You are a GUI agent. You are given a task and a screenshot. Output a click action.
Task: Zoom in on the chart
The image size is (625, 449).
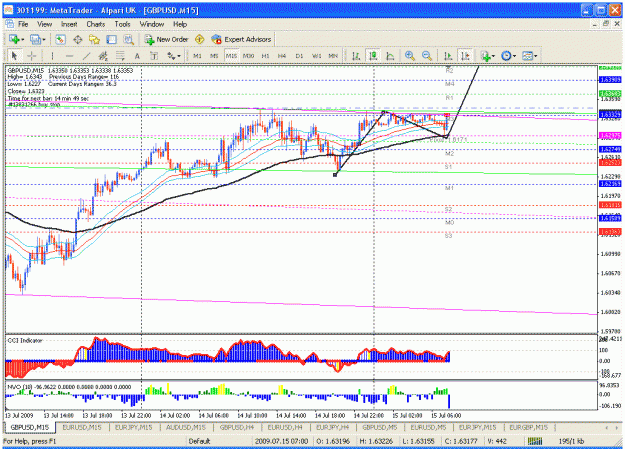(410, 56)
